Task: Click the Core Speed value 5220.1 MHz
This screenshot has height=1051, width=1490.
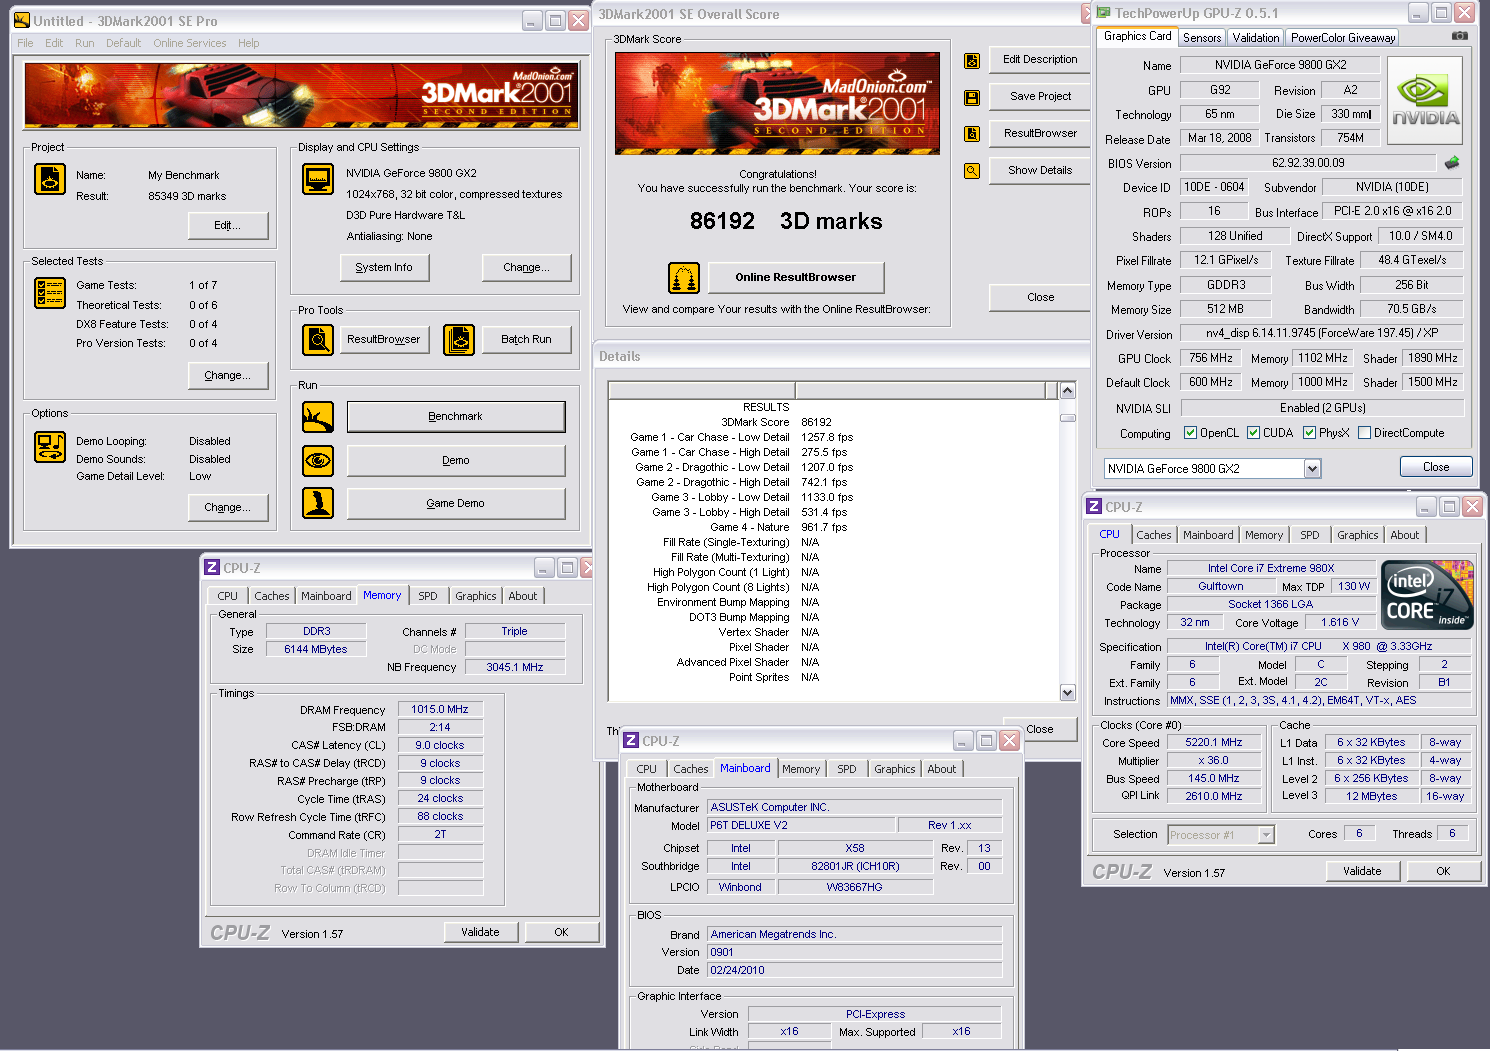Action: (1214, 742)
